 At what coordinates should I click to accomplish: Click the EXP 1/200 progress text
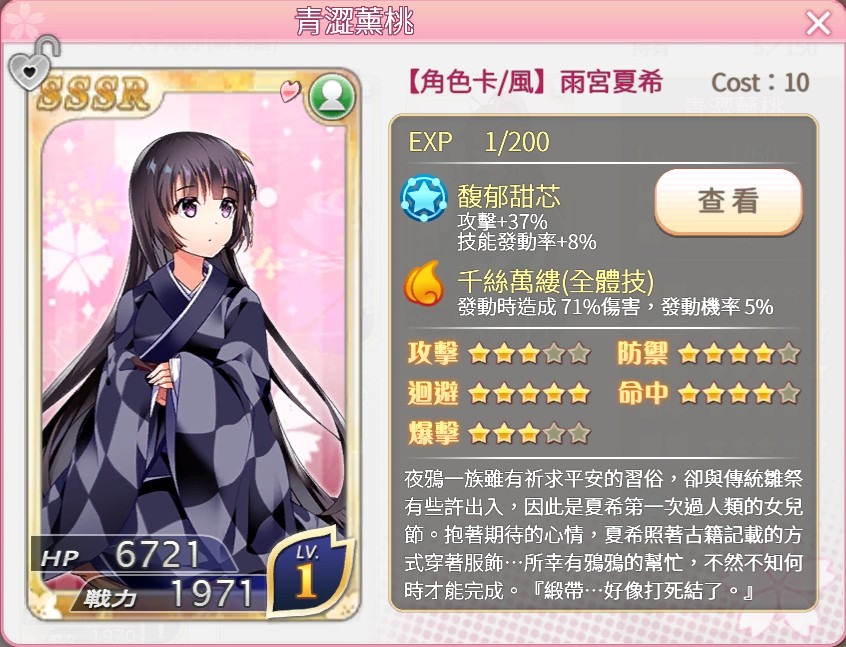click(x=479, y=142)
